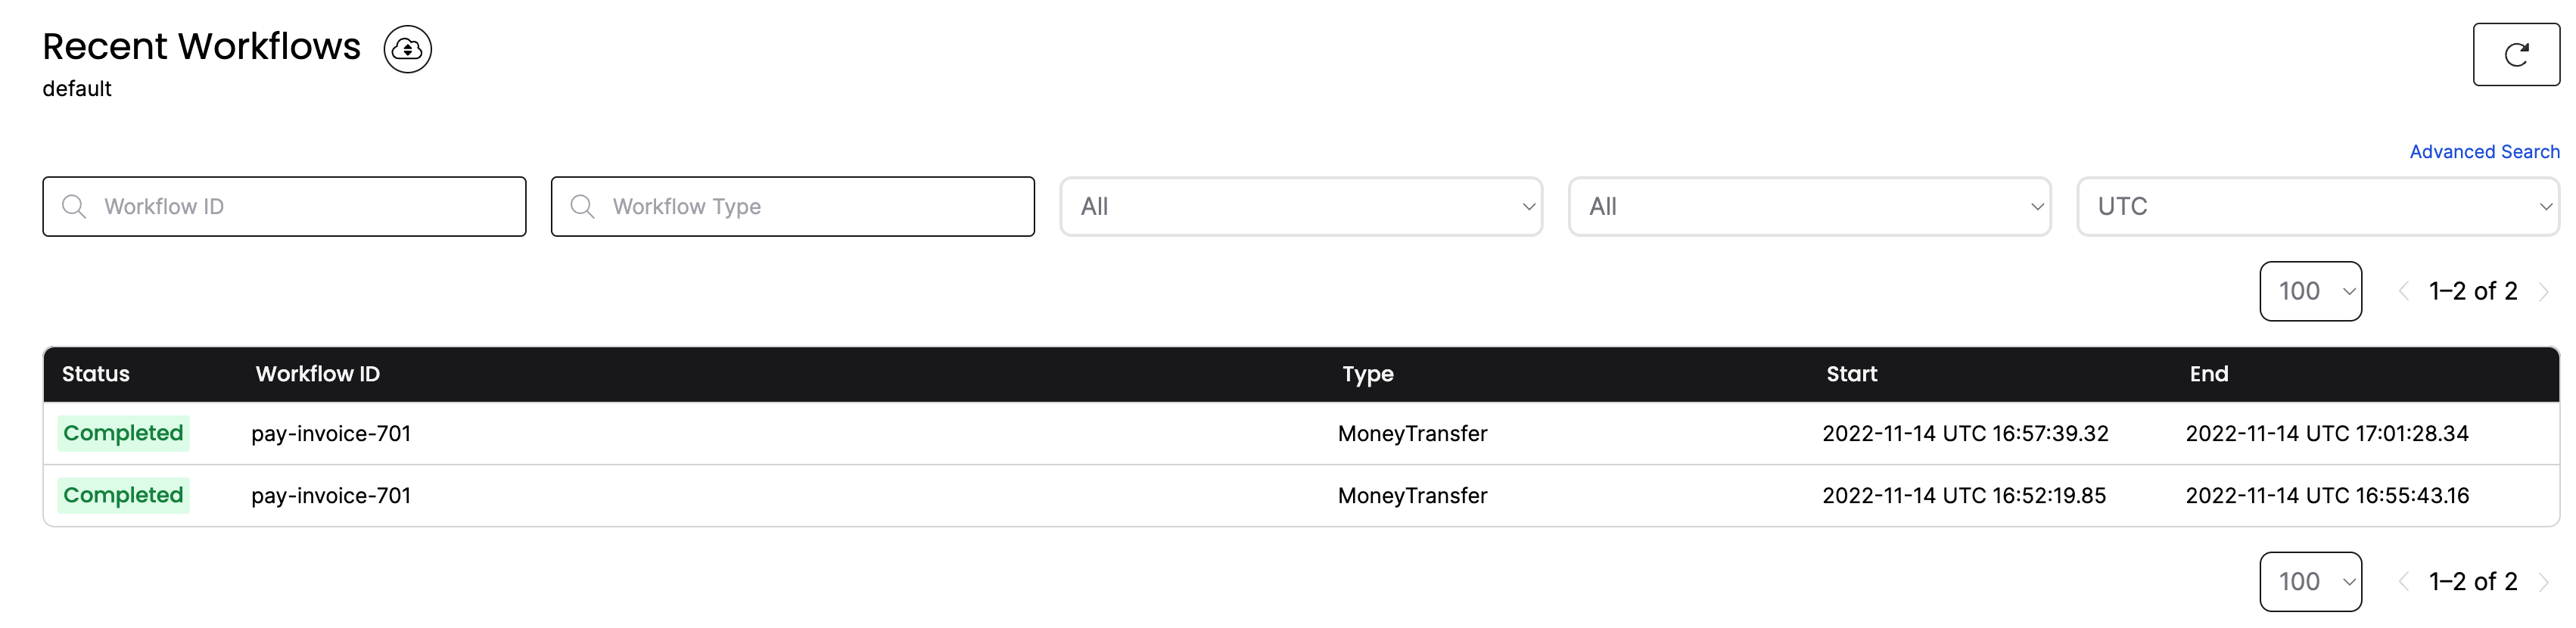
Task: Open the workflow started at 16:52:19.85
Action: pos(331,495)
